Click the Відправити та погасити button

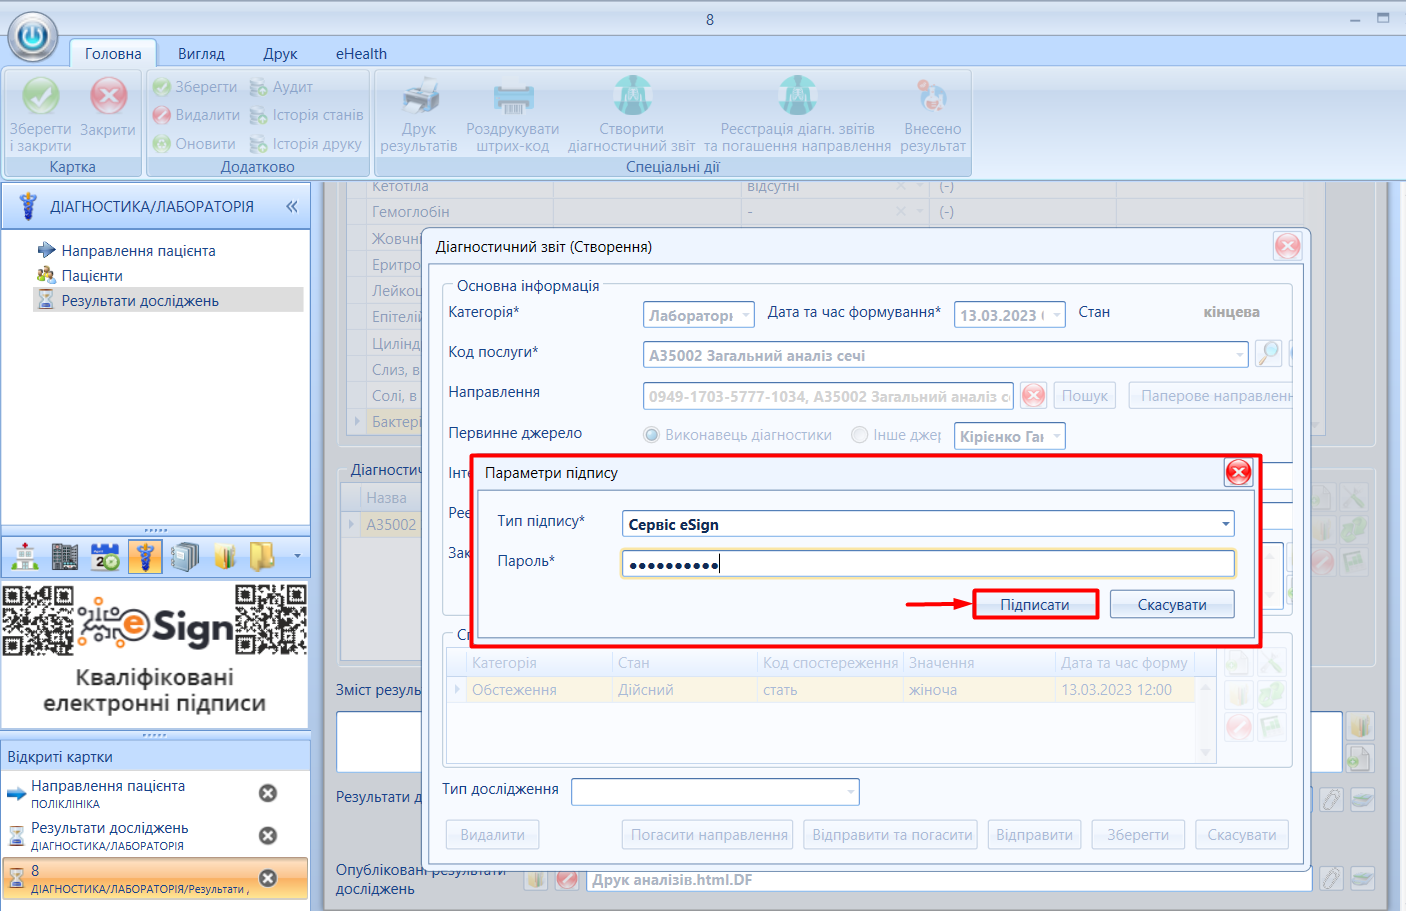(892, 835)
